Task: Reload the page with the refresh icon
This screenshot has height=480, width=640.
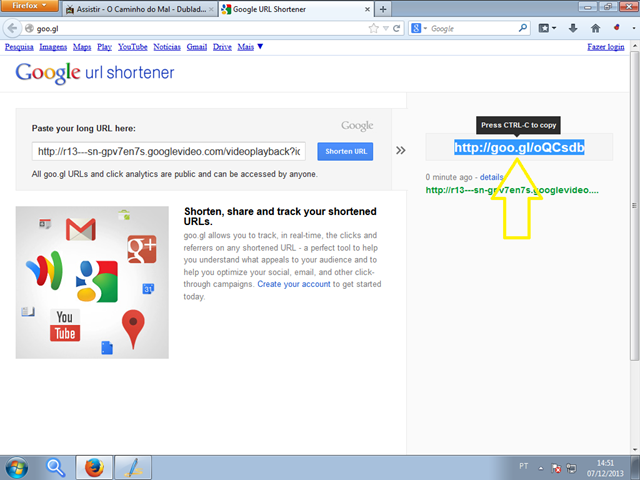Action: coord(396,28)
